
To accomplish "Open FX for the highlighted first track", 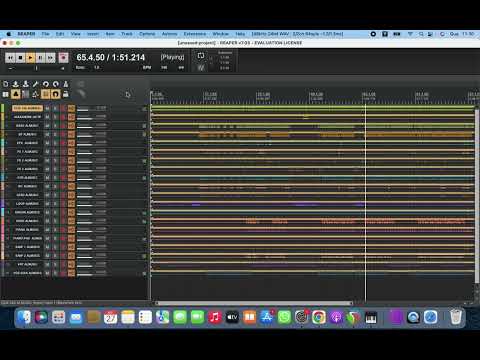I will [x=71, y=108].
